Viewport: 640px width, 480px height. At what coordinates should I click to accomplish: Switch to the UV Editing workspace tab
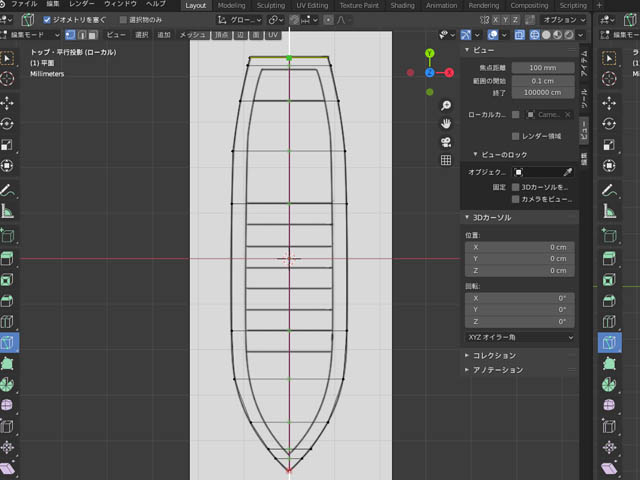coord(312,5)
